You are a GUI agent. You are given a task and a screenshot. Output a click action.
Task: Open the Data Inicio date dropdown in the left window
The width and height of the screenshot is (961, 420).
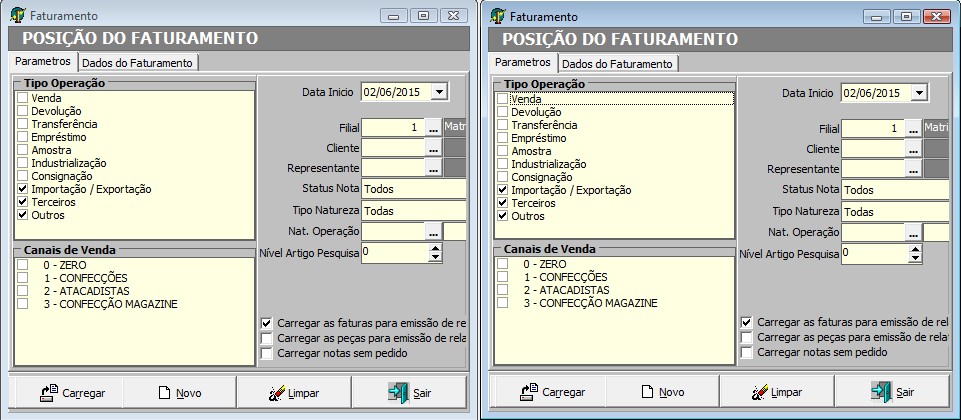pyautogui.click(x=439, y=92)
